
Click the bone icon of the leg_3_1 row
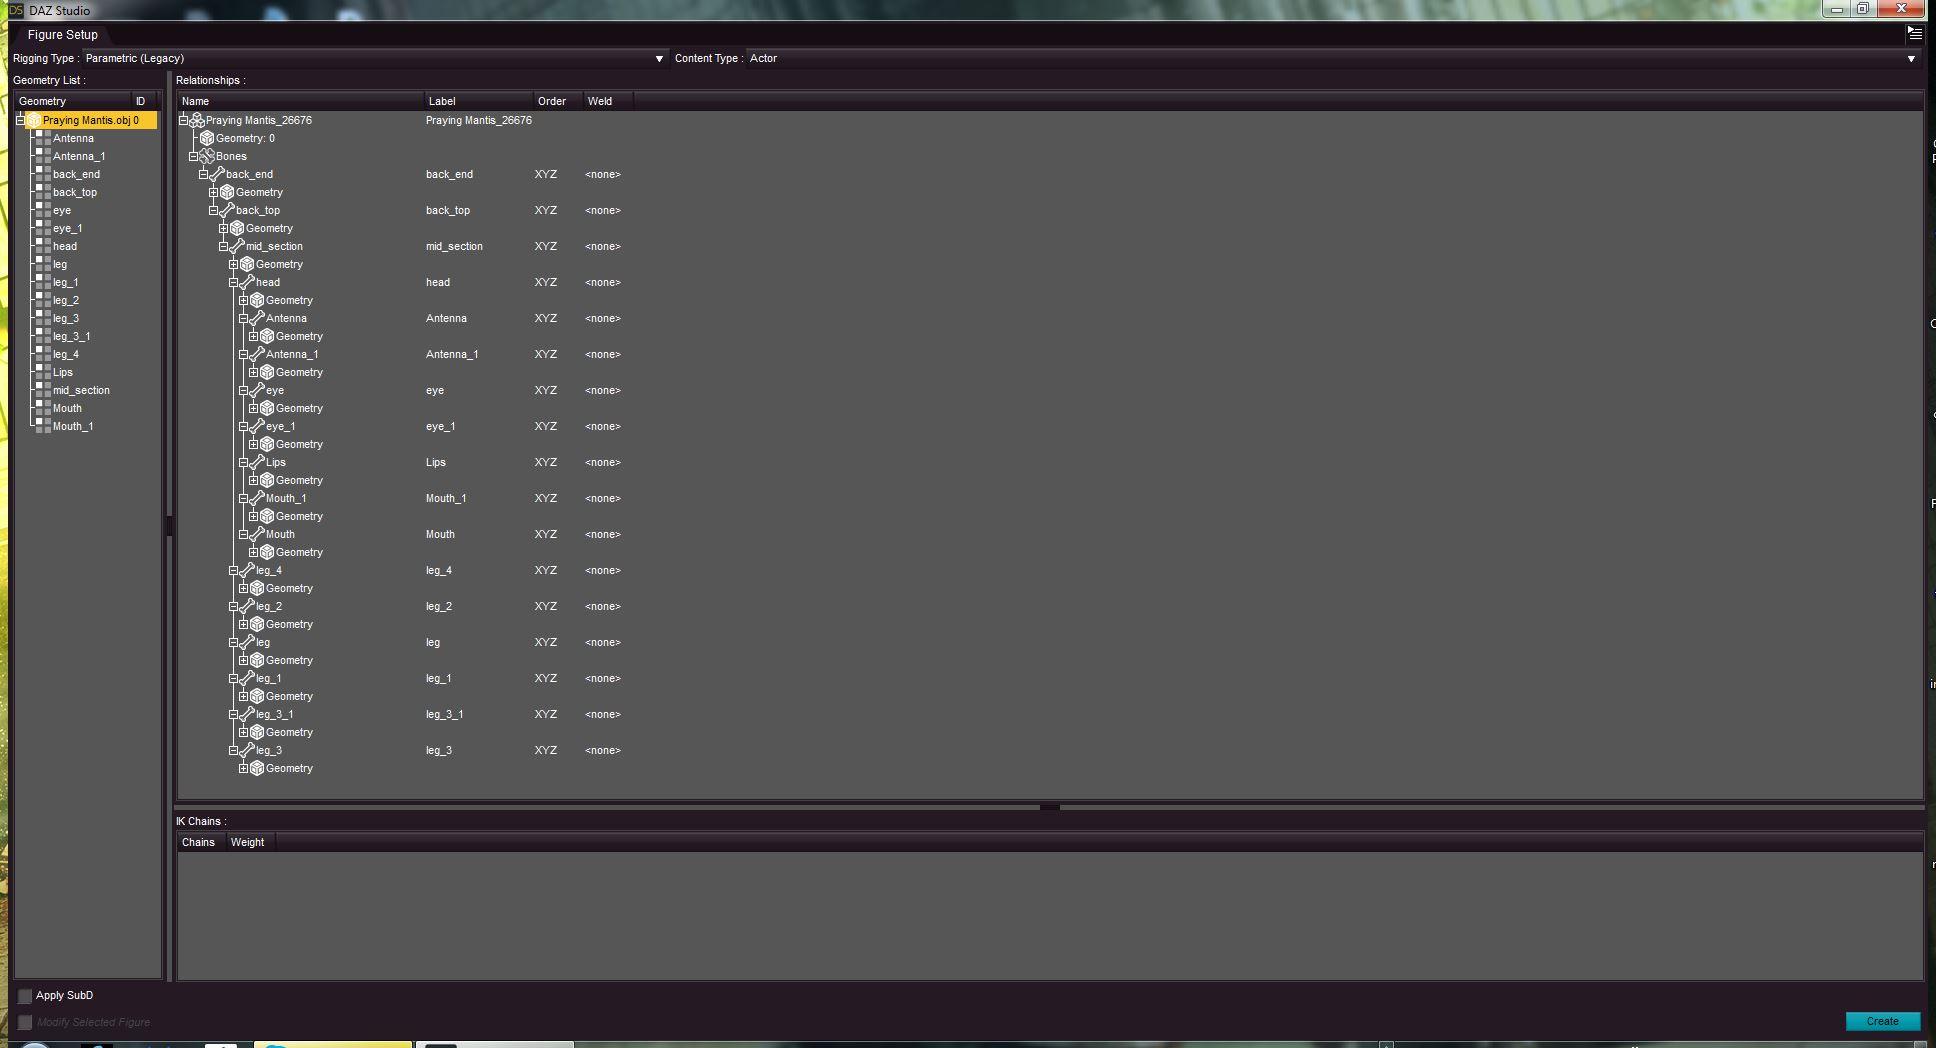[247, 714]
